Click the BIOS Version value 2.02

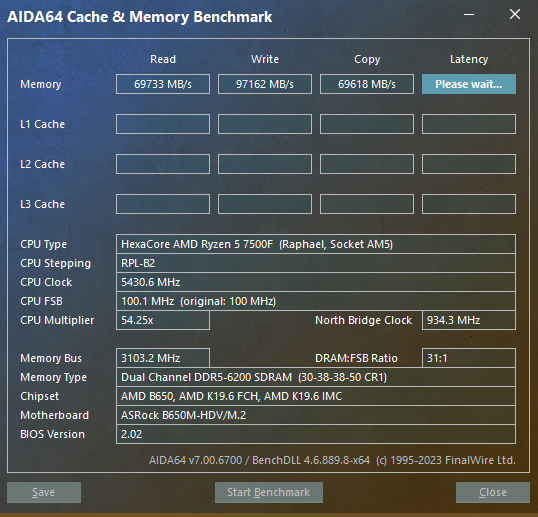pyautogui.click(x=316, y=434)
